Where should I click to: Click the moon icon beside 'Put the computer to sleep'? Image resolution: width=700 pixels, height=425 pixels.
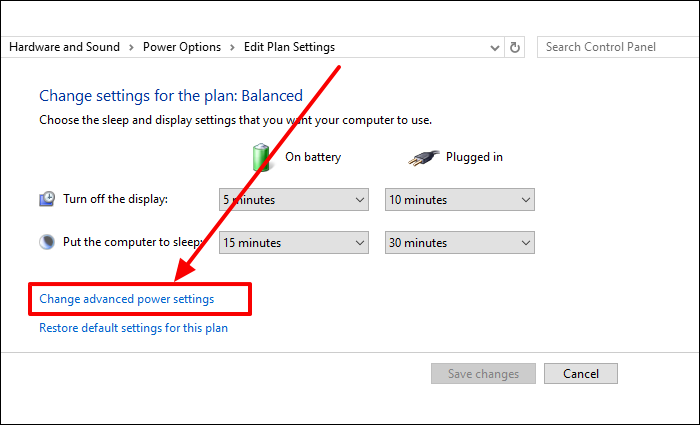(48, 242)
